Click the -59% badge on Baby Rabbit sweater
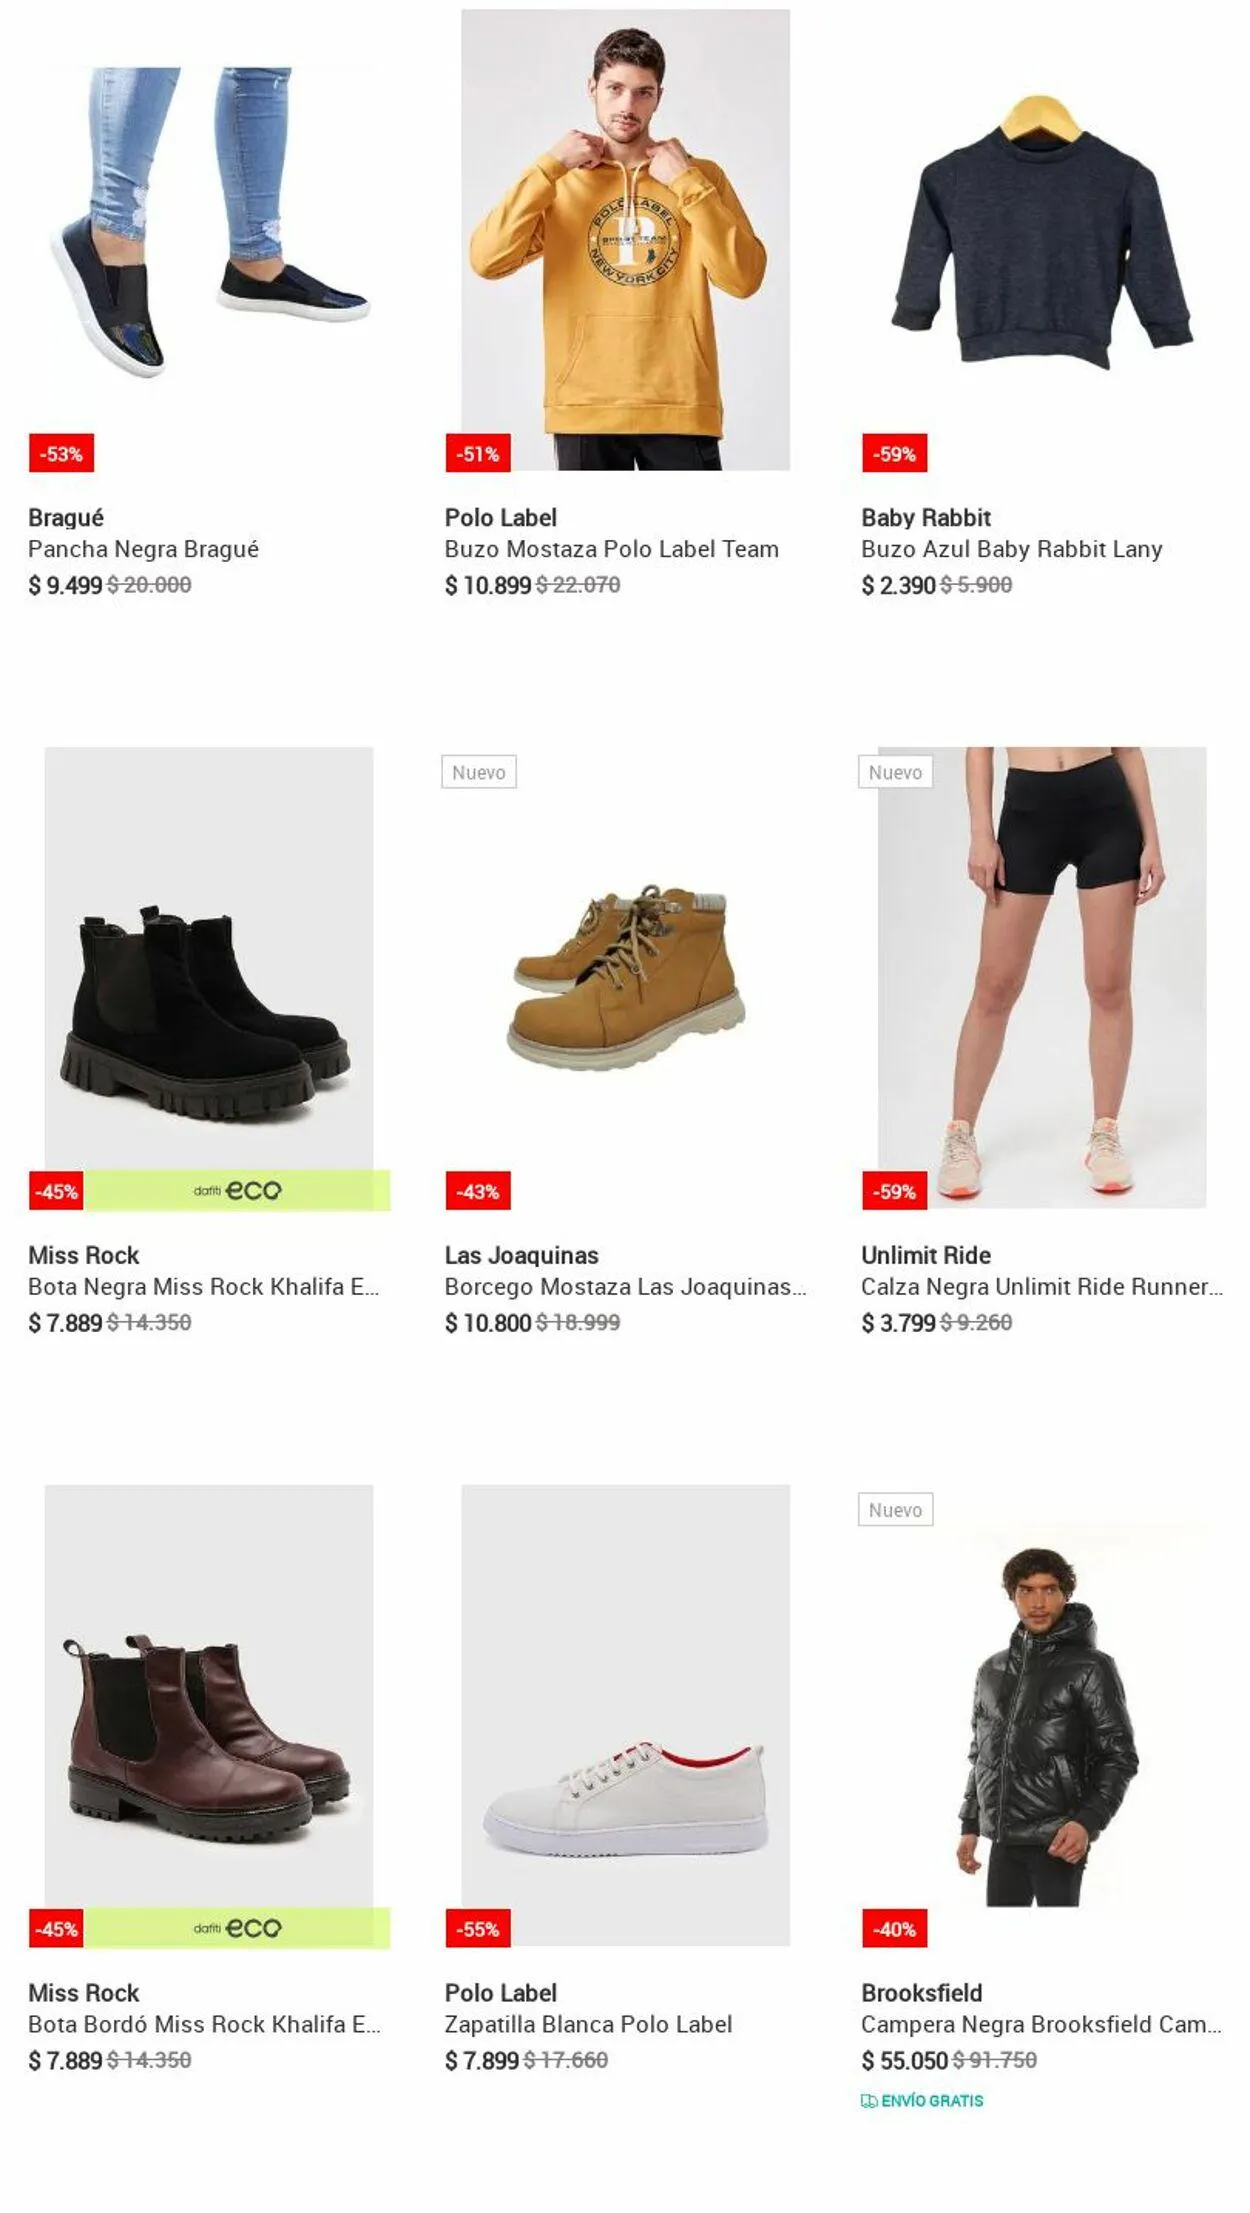This screenshot has width=1250, height=2213. tap(895, 453)
